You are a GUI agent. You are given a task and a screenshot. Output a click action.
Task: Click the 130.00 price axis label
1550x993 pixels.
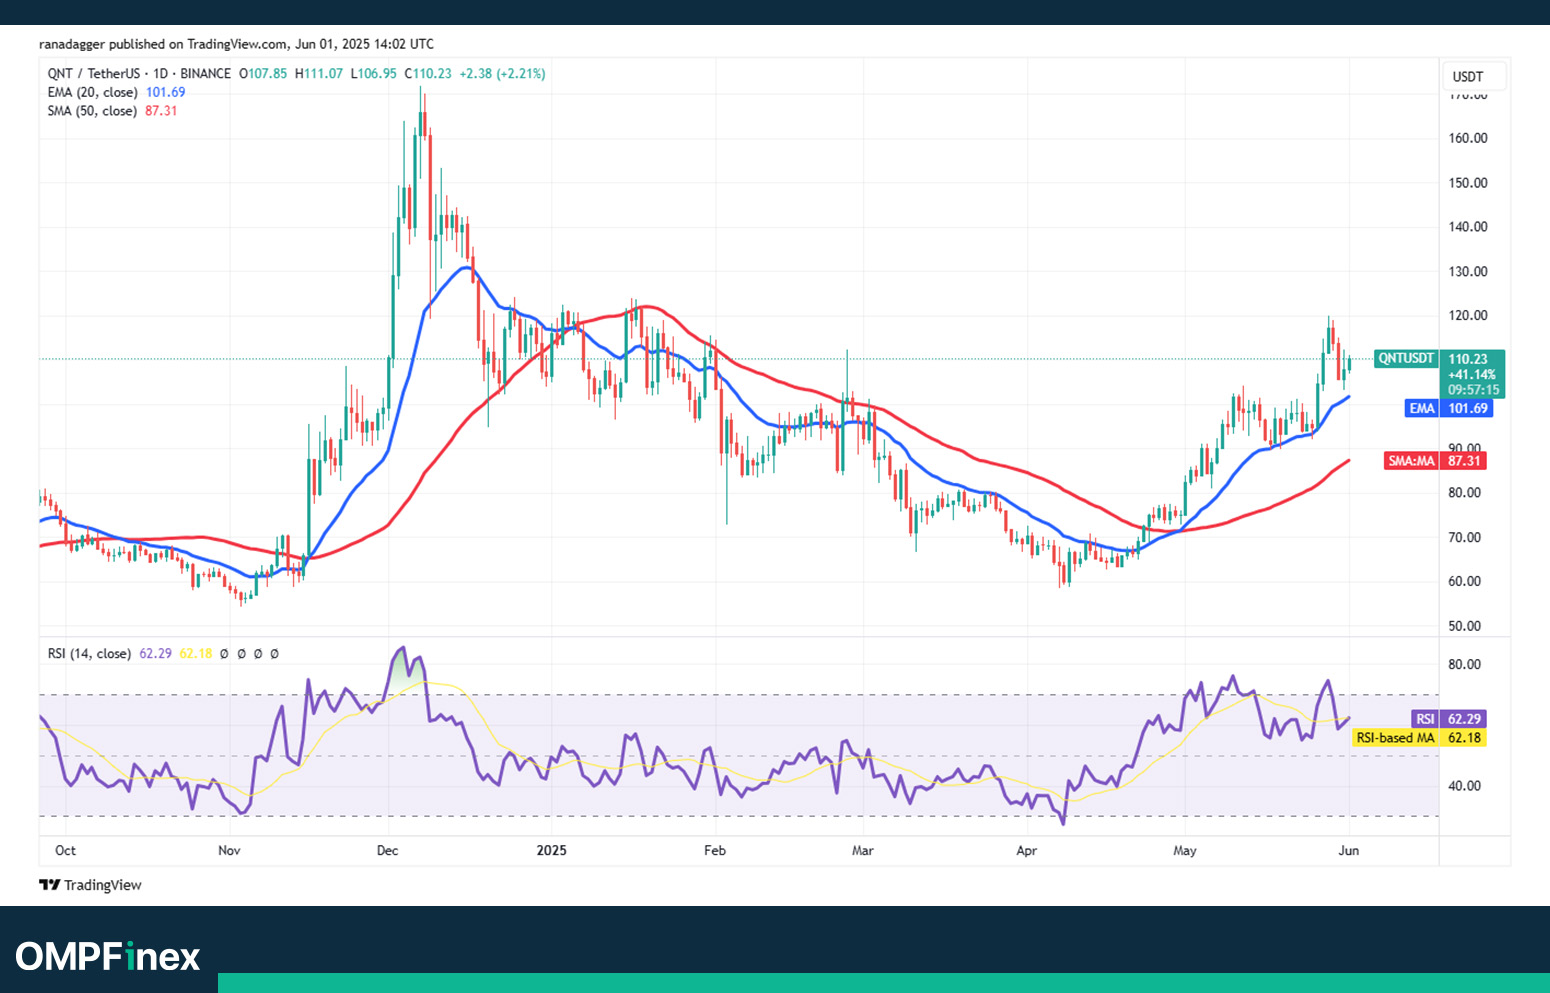click(1468, 272)
